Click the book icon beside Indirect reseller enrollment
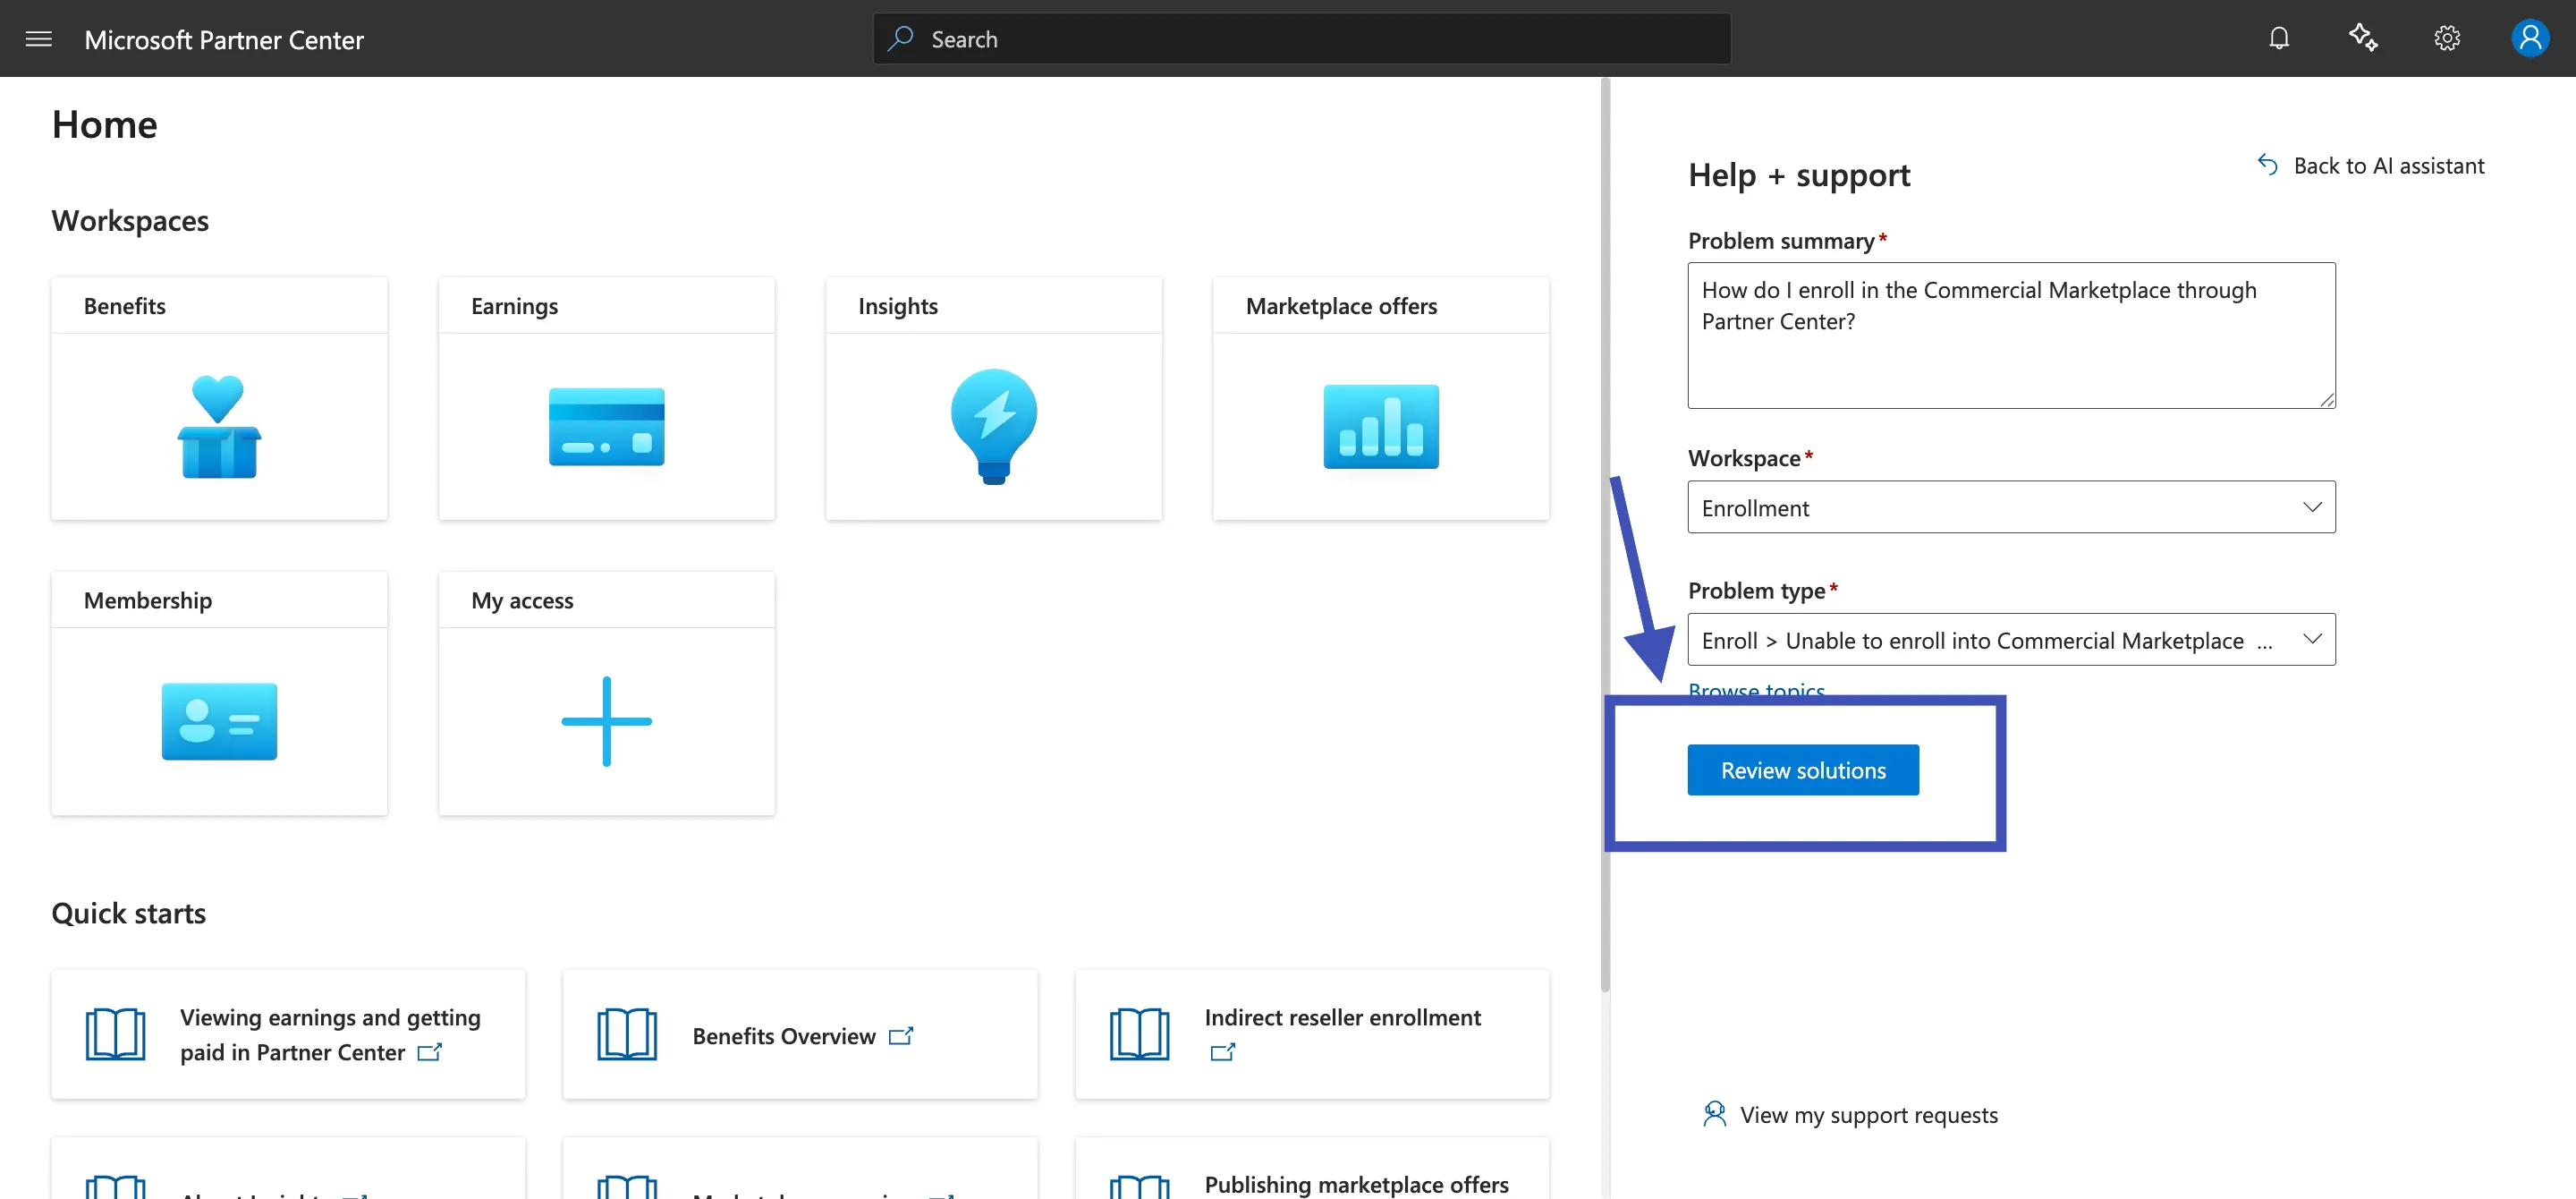The height and width of the screenshot is (1199, 2576). click(1139, 1034)
